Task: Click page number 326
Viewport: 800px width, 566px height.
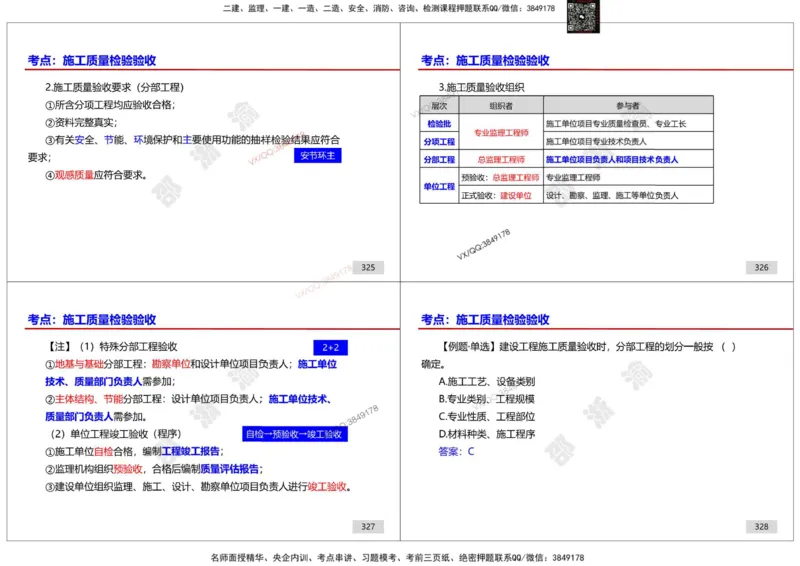Action: click(x=761, y=267)
